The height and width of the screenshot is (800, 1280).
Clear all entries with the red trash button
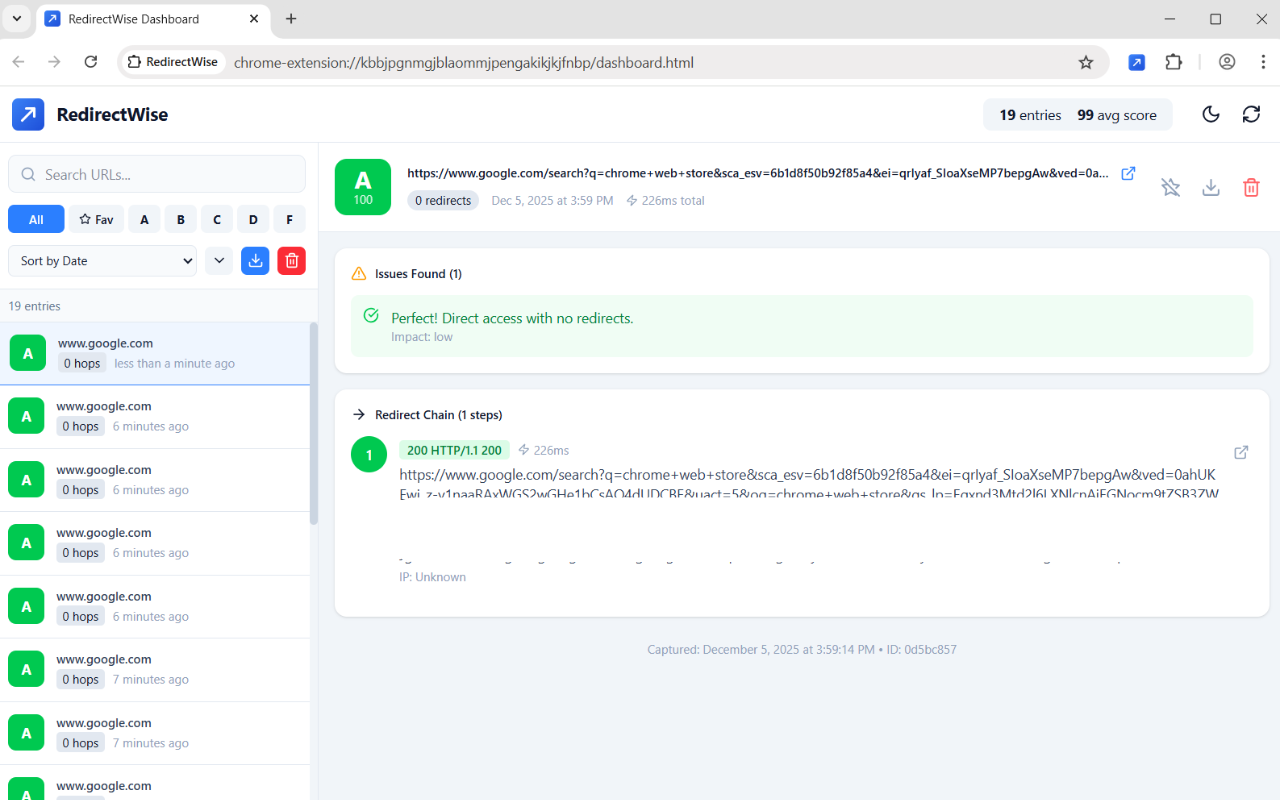[291, 261]
